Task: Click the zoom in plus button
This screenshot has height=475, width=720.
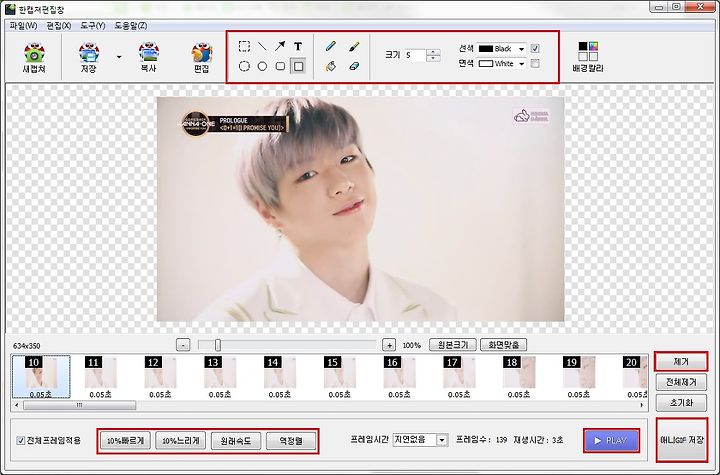Action: pyautogui.click(x=389, y=345)
